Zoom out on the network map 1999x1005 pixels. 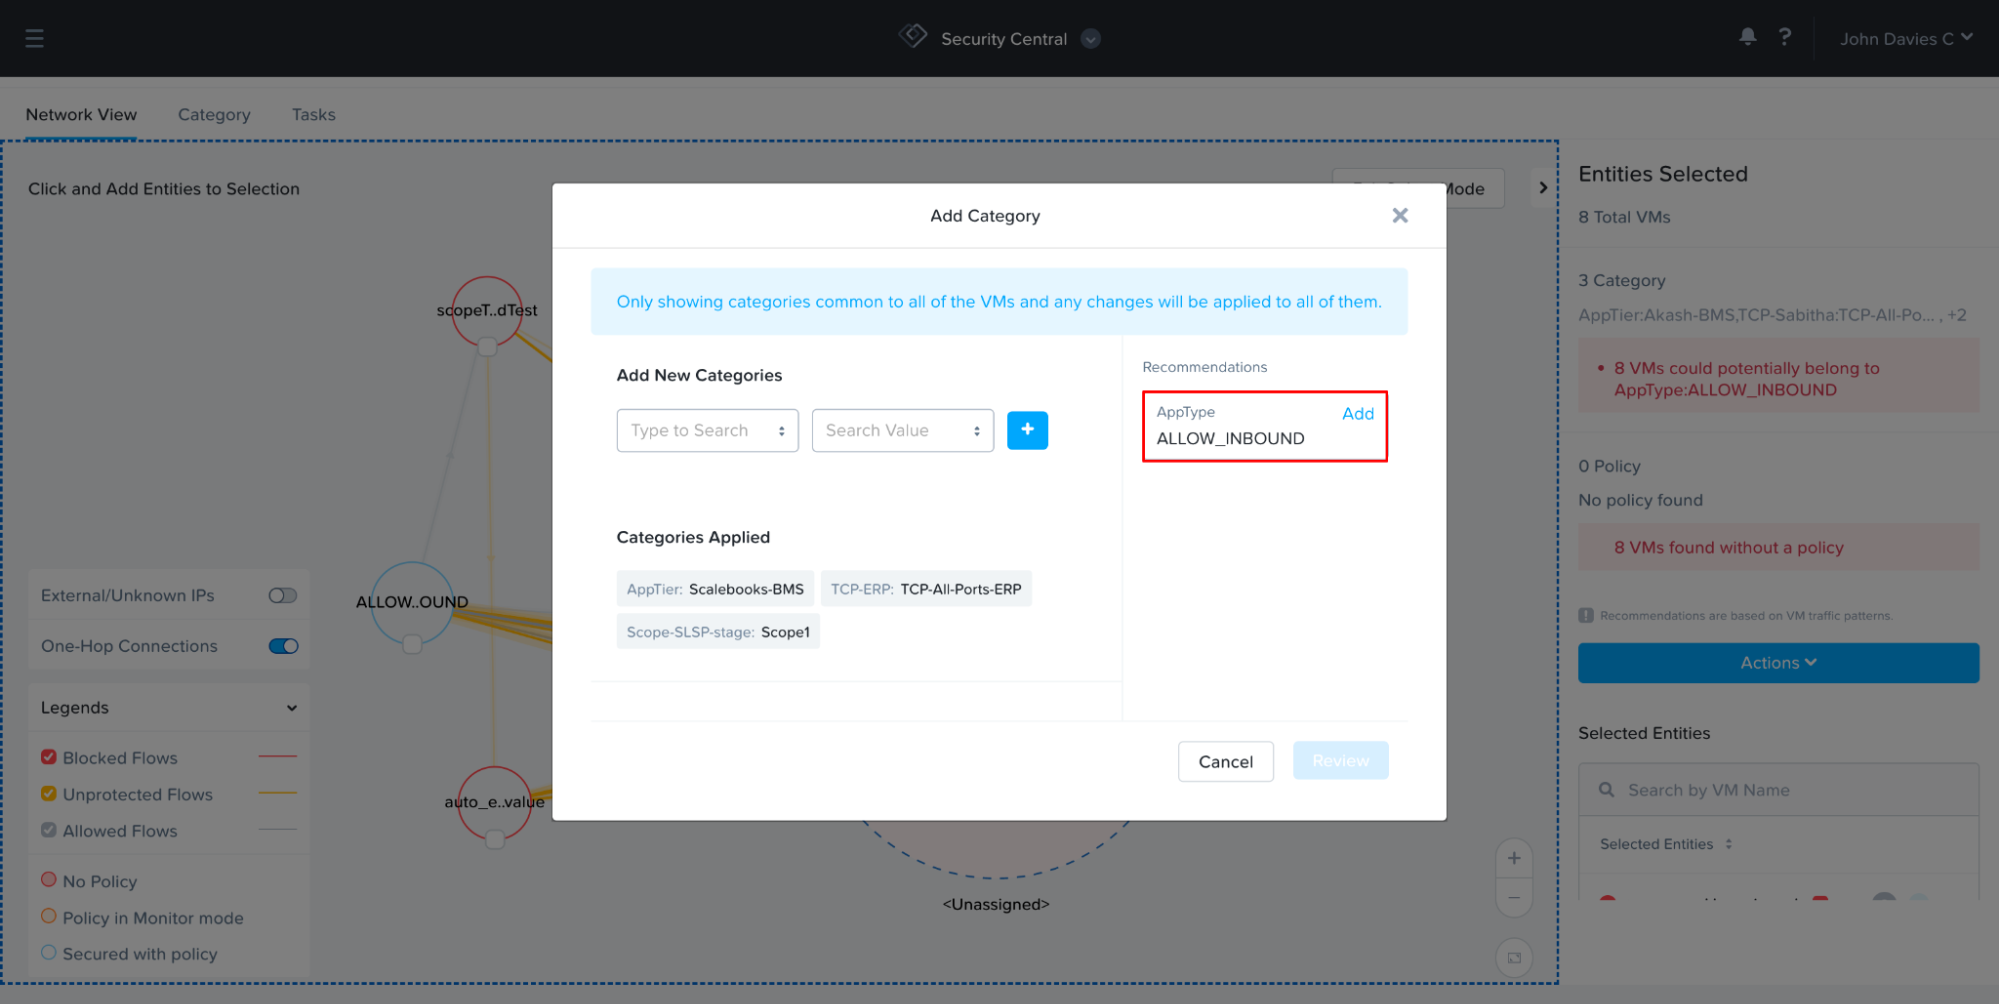pyautogui.click(x=1514, y=898)
